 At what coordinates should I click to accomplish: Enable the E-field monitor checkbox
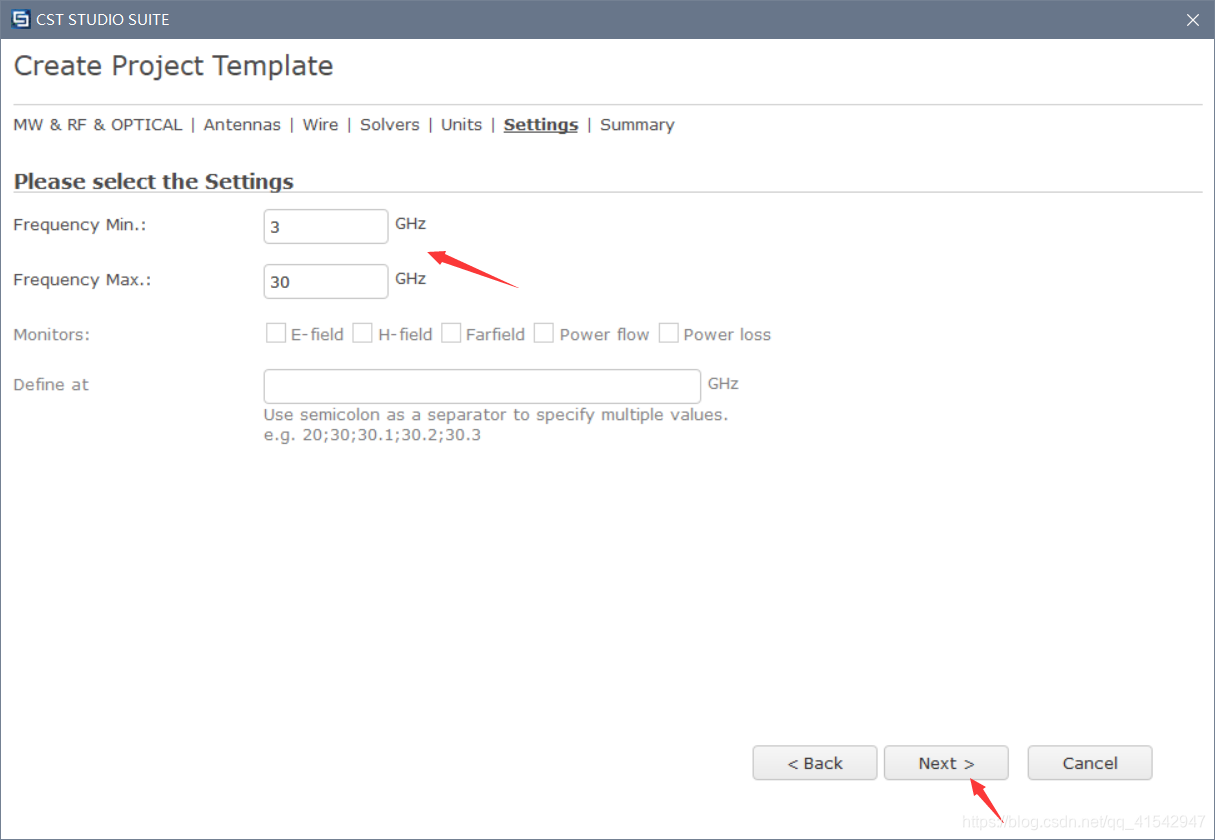(276, 333)
